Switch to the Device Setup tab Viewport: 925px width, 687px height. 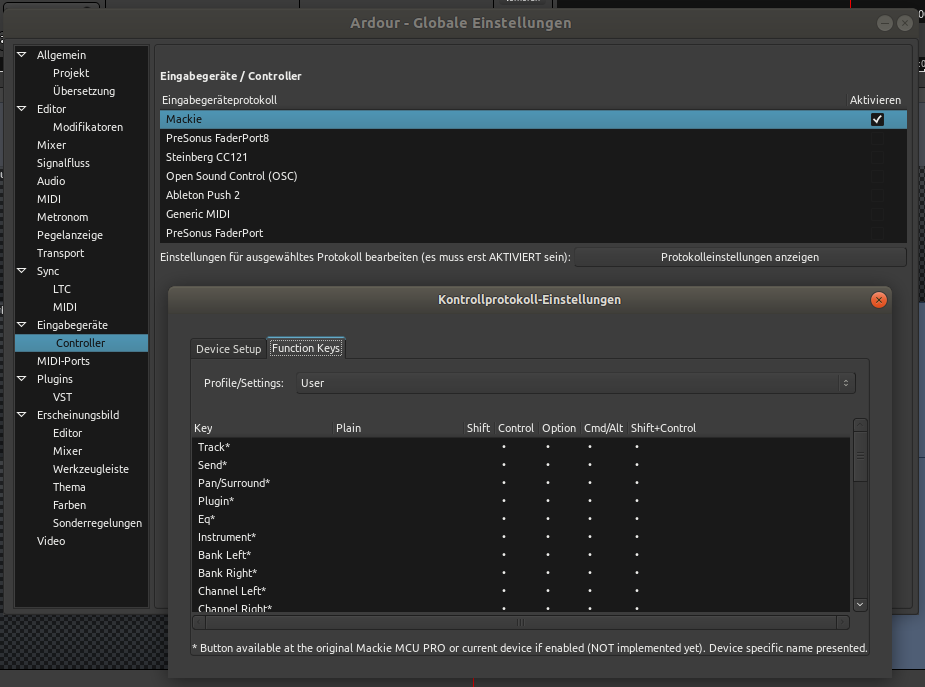tap(228, 349)
